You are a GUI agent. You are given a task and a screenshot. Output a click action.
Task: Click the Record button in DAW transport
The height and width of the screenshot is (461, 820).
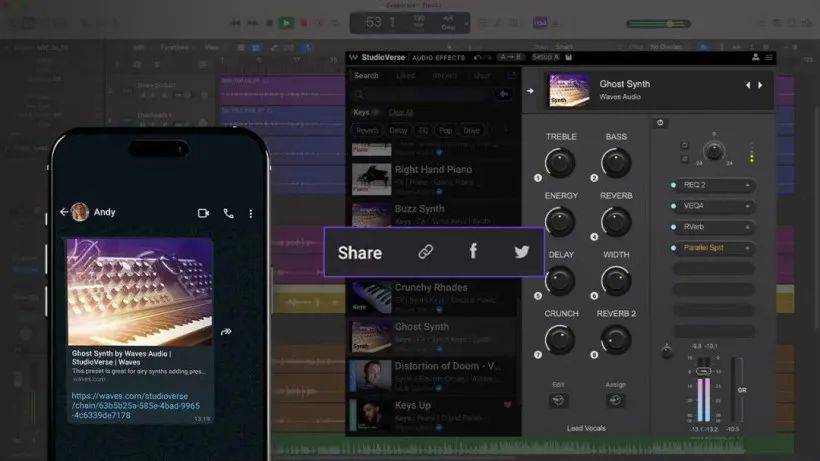[x=303, y=23]
